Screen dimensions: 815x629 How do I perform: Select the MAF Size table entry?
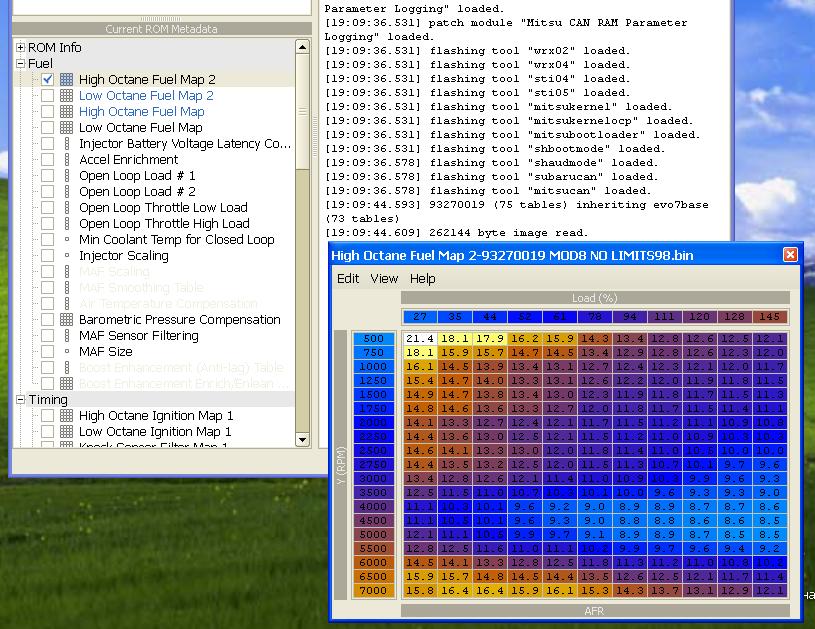105,351
